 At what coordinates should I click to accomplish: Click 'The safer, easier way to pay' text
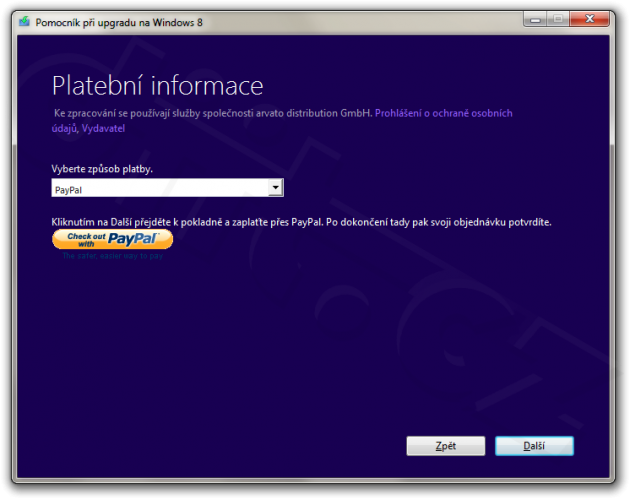click(x=112, y=256)
